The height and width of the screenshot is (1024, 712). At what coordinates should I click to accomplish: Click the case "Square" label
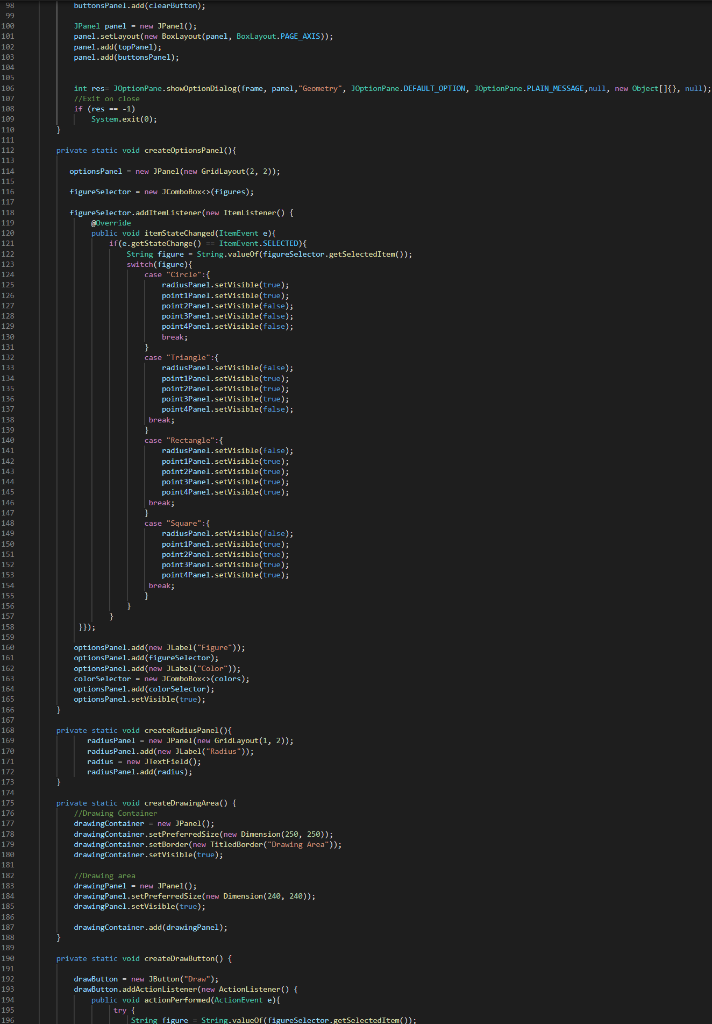[x=177, y=524]
